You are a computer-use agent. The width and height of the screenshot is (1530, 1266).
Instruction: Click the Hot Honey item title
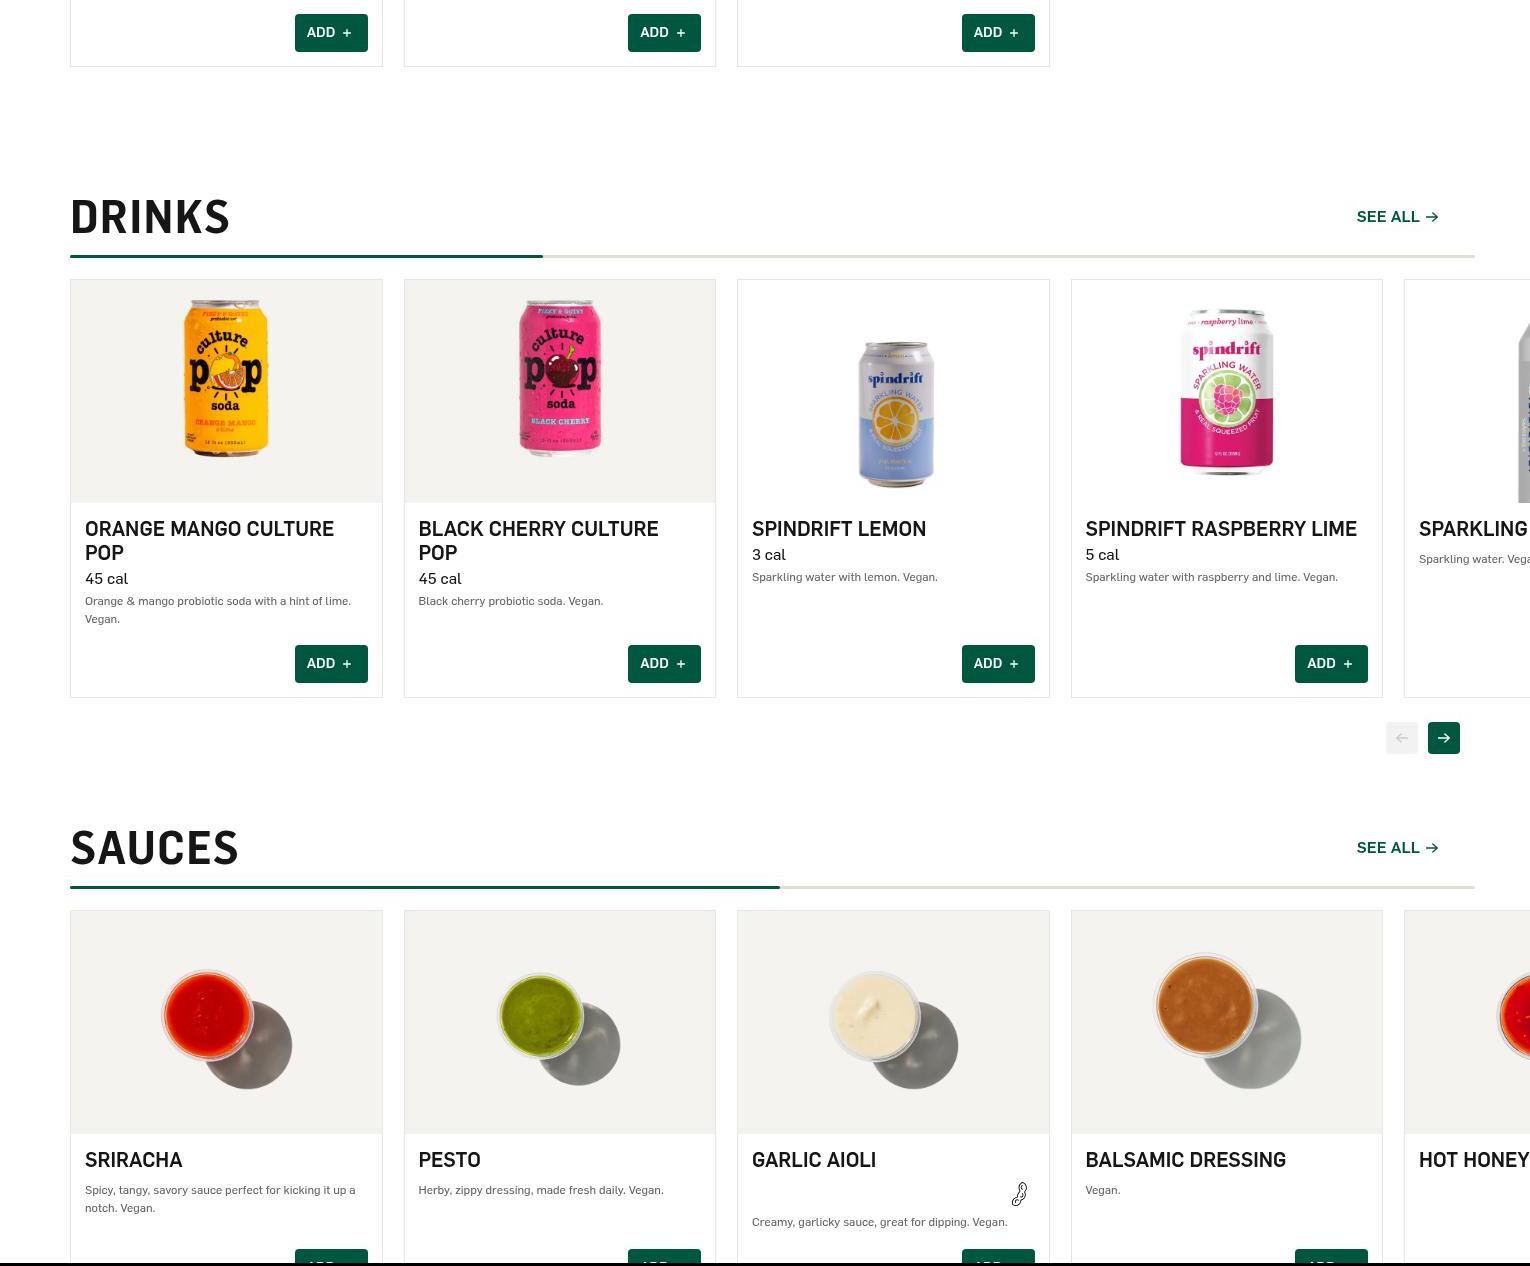click(x=1473, y=1160)
